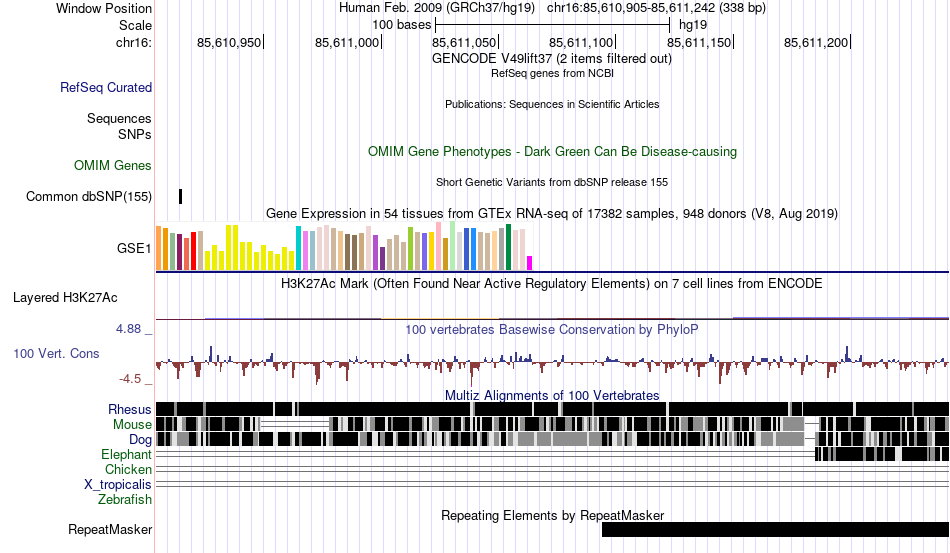Click the GTEx Gene Expression track title

pyautogui.click(x=552, y=214)
